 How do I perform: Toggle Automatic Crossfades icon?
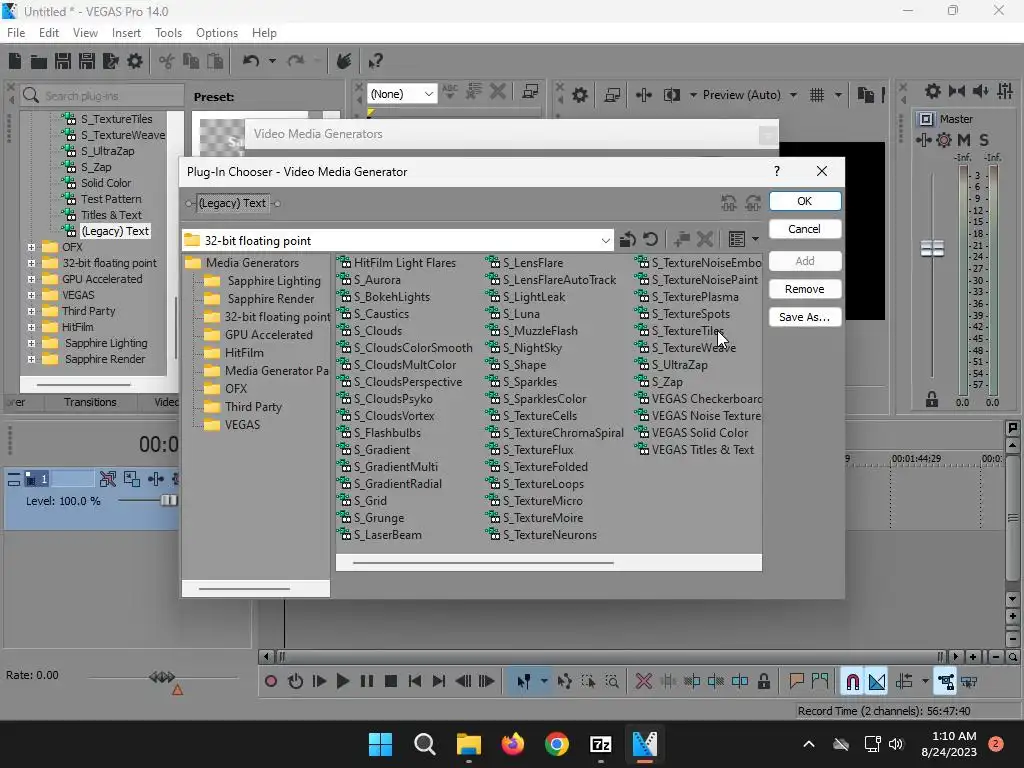[877, 682]
